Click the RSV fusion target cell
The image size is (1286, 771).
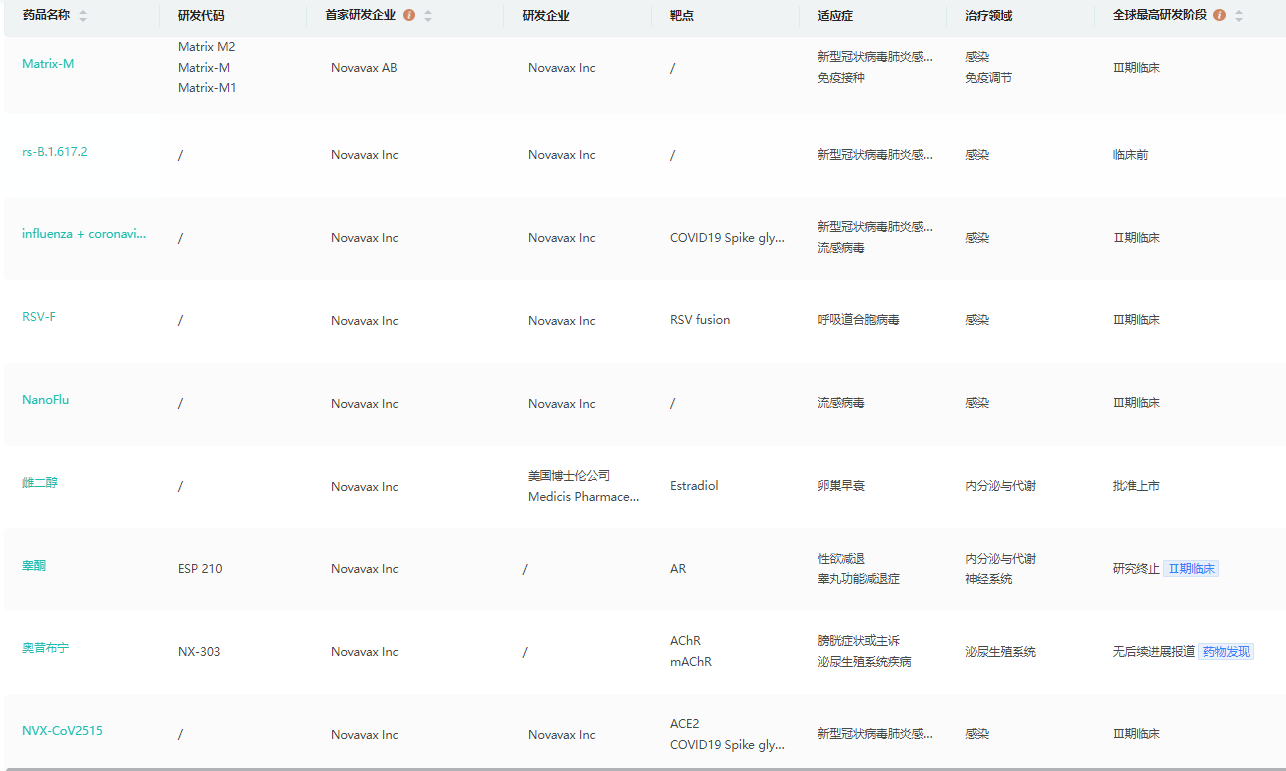[700, 320]
